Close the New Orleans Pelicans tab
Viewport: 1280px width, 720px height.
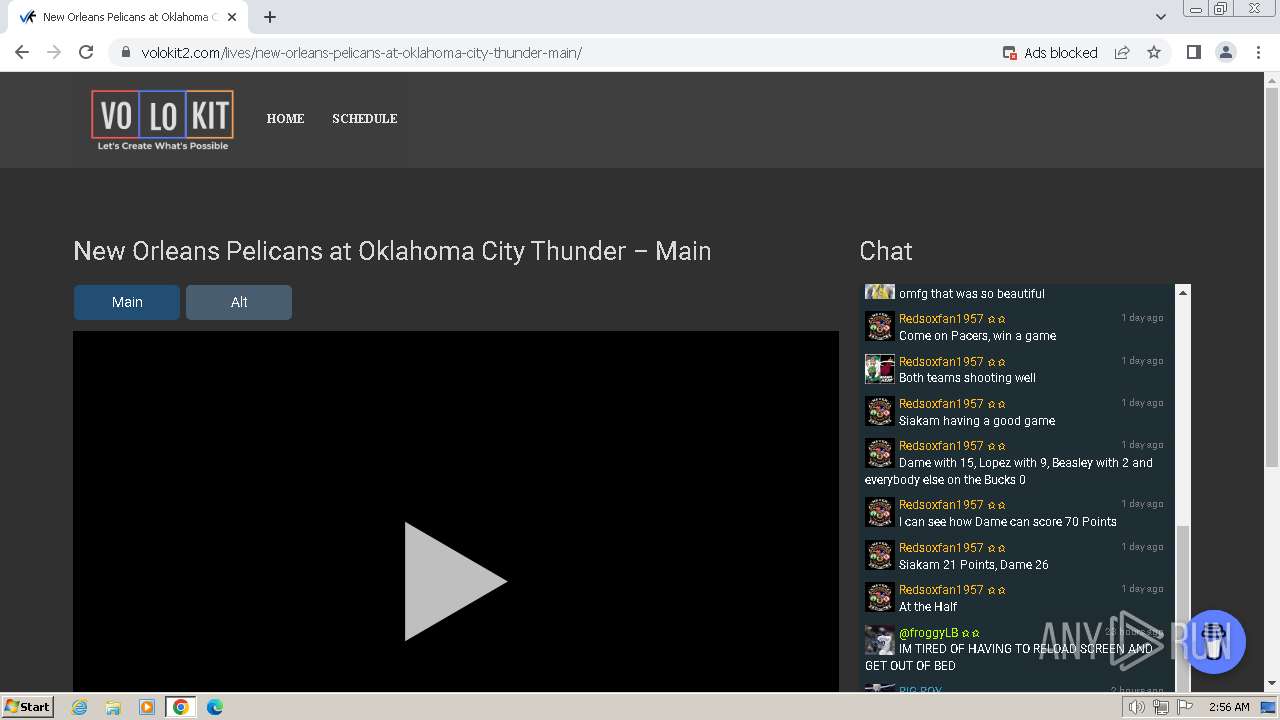(232, 17)
